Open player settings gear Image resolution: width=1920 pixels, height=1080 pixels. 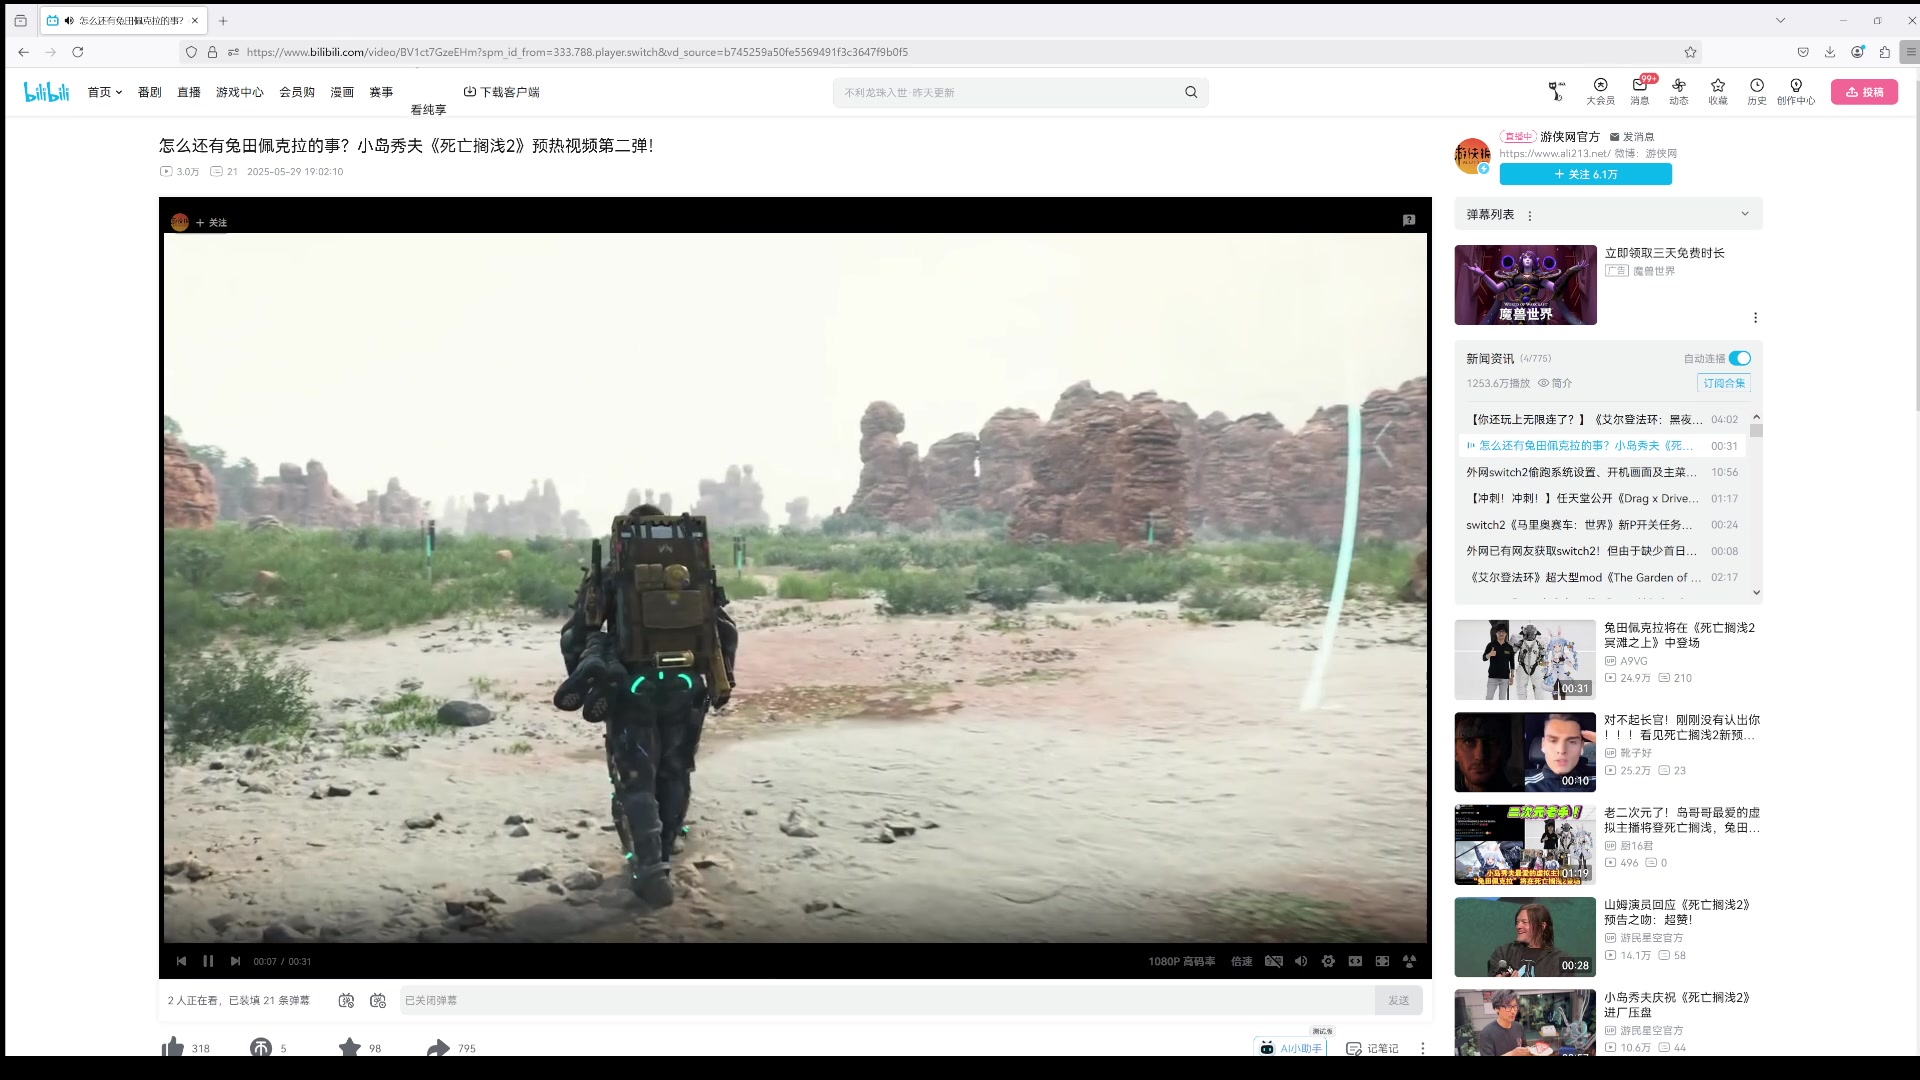[1328, 961]
